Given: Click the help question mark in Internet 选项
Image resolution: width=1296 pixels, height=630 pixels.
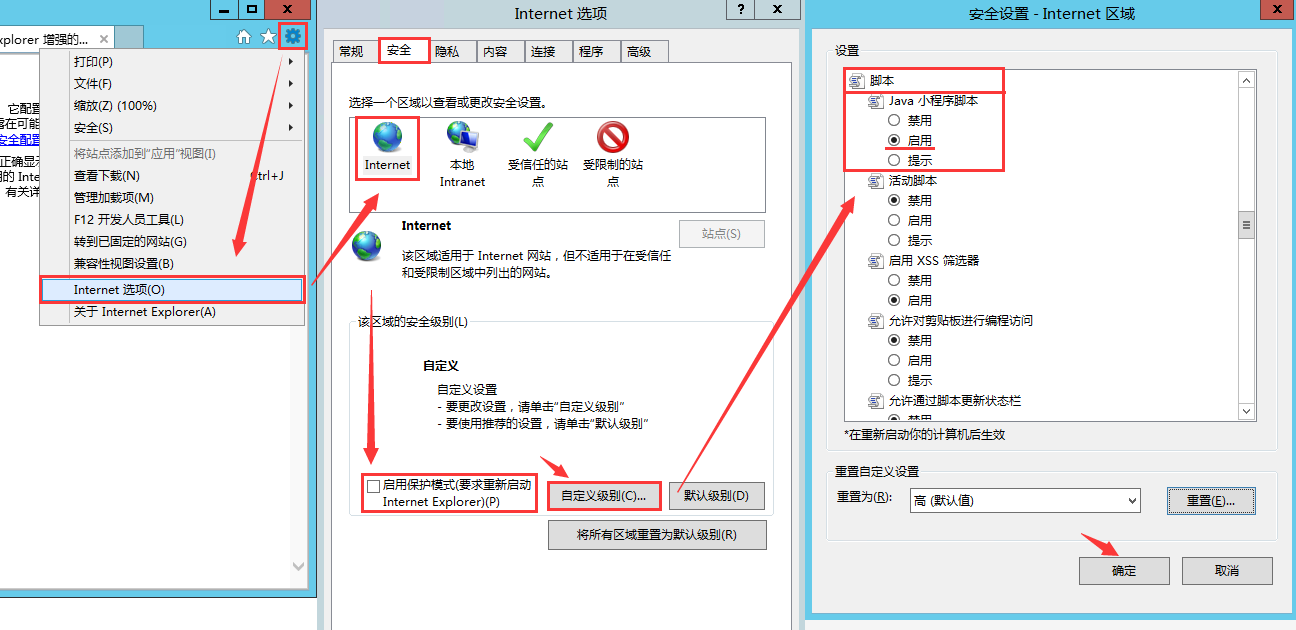Looking at the screenshot, I should pyautogui.click(x=741, y=9).
